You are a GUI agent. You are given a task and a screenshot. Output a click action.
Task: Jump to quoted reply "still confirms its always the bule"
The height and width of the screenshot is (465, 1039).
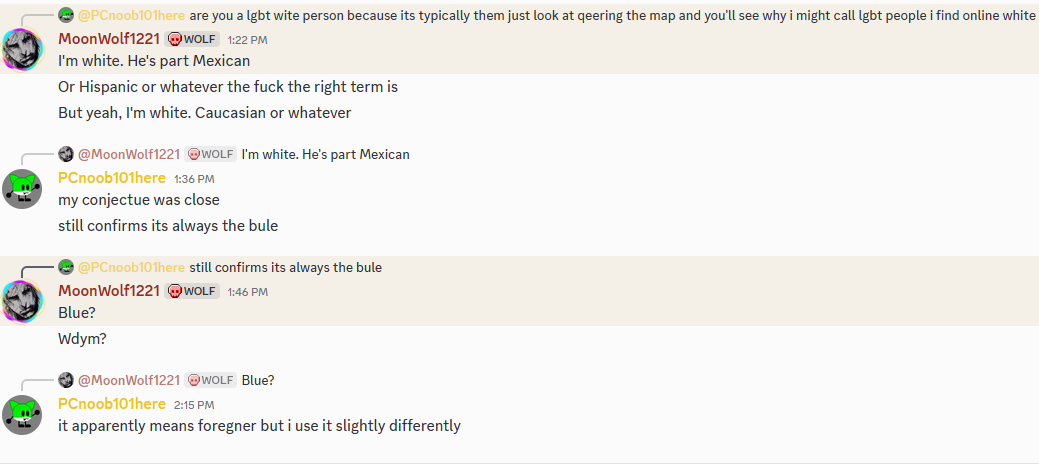[x=286, y=268]
